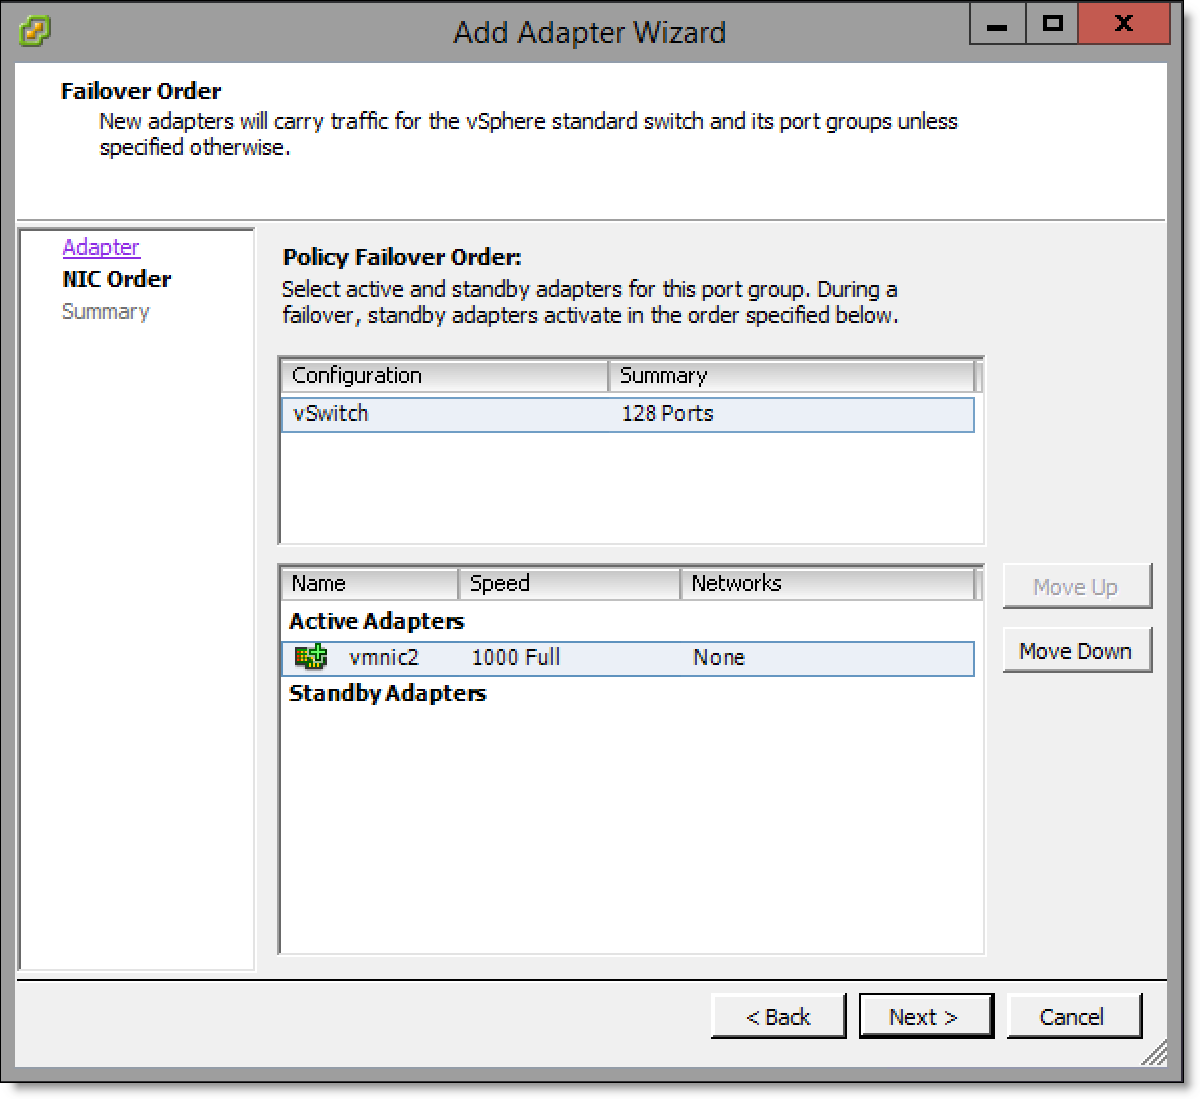This screenshot has height=1099, width=1200.
Task: Minimize the Add Adapter Wizard window
Action: [x=997, y=25]
